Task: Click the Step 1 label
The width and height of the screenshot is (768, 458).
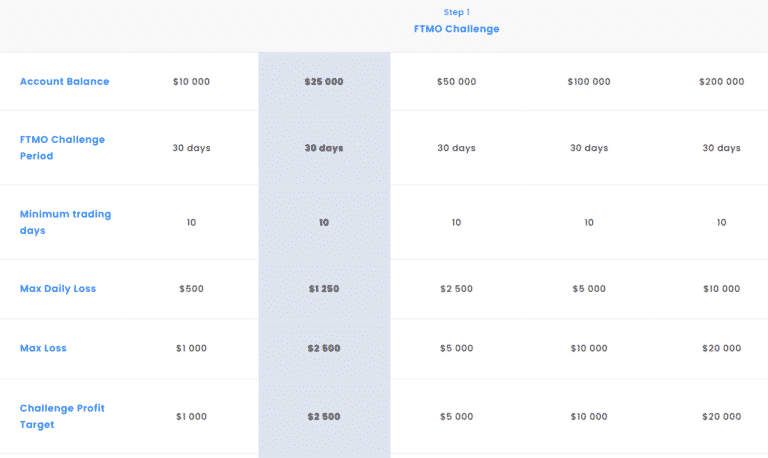Action: click(x=456, y=12)
